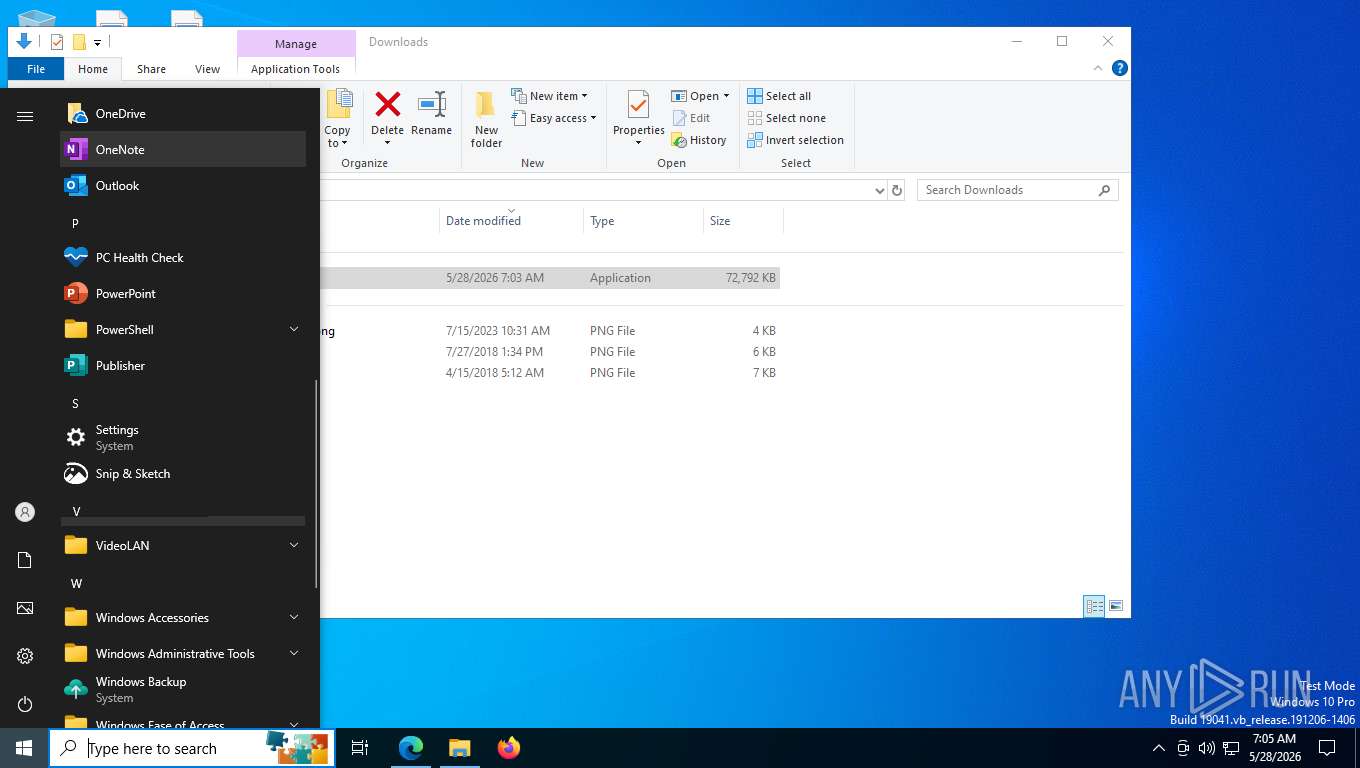Click Invert selection in ribbon
This screenshot has height=768, width=1360.
[795, 140]
